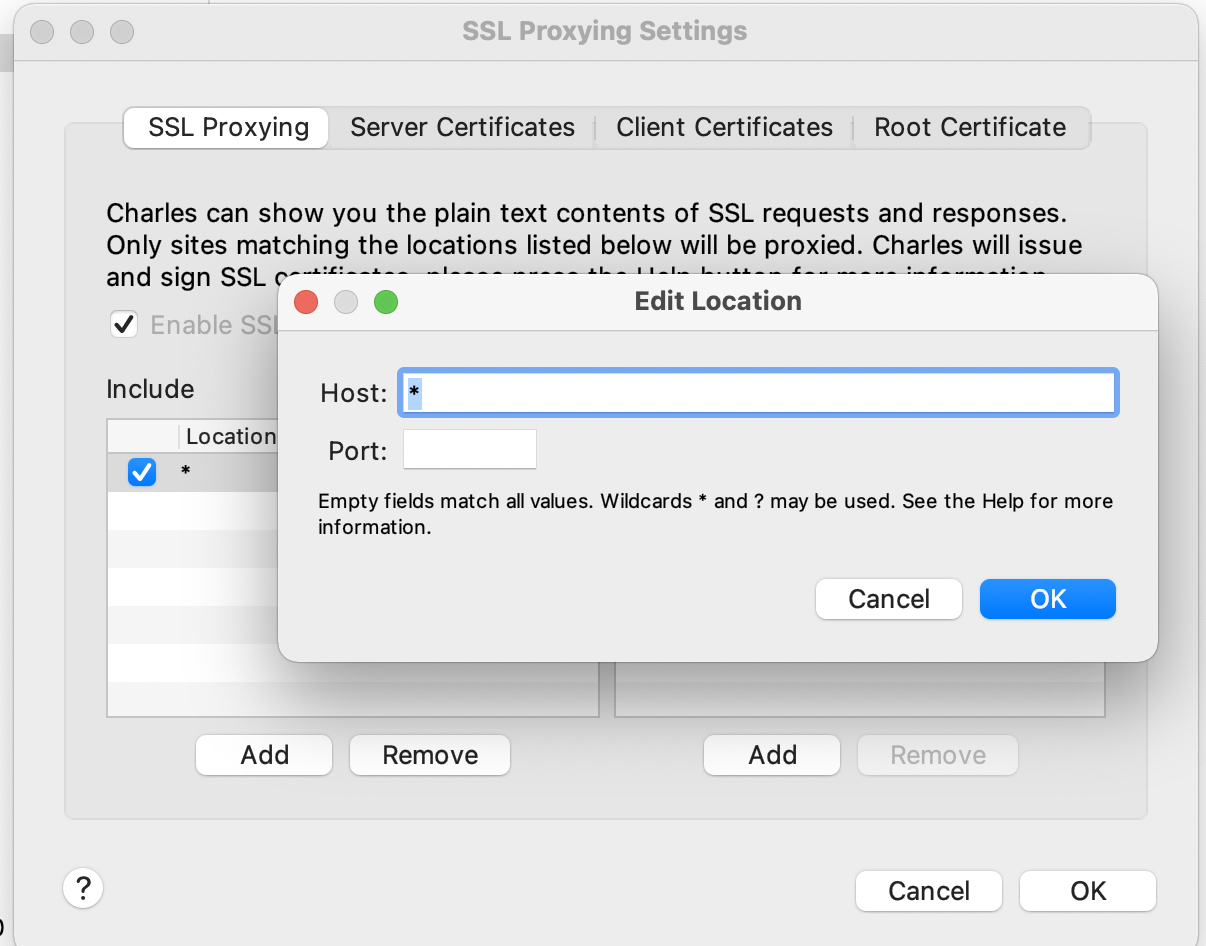The height and width of the screenshot is (946, 1206).
Task: Click Cancel in SSL Proxying Settings window
Action: click(x=929, y=891)
